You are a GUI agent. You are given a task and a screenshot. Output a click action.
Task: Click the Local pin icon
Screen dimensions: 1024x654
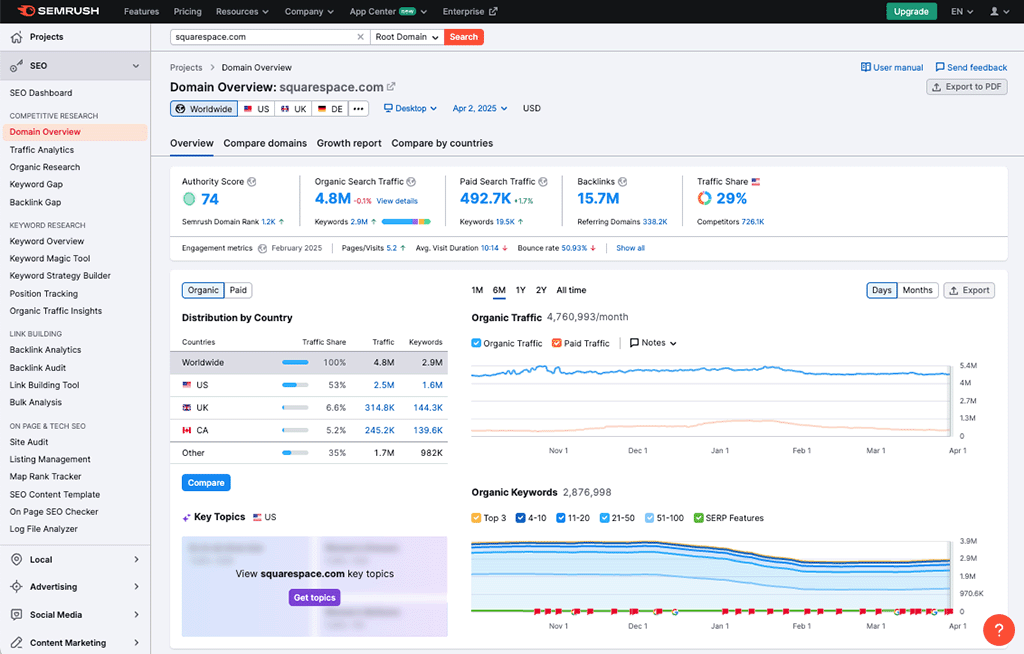(x=16, y=559)
